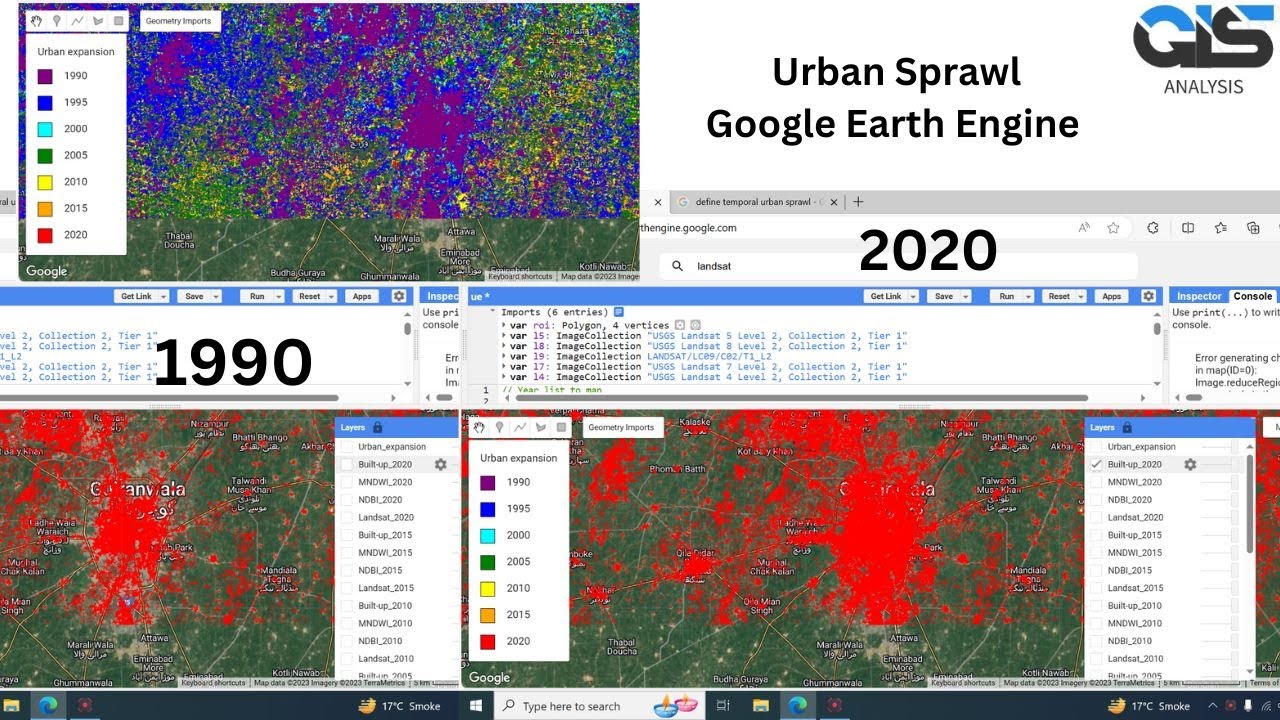Open Save dropdown arrow in 2020 panel

pos(965,296)
